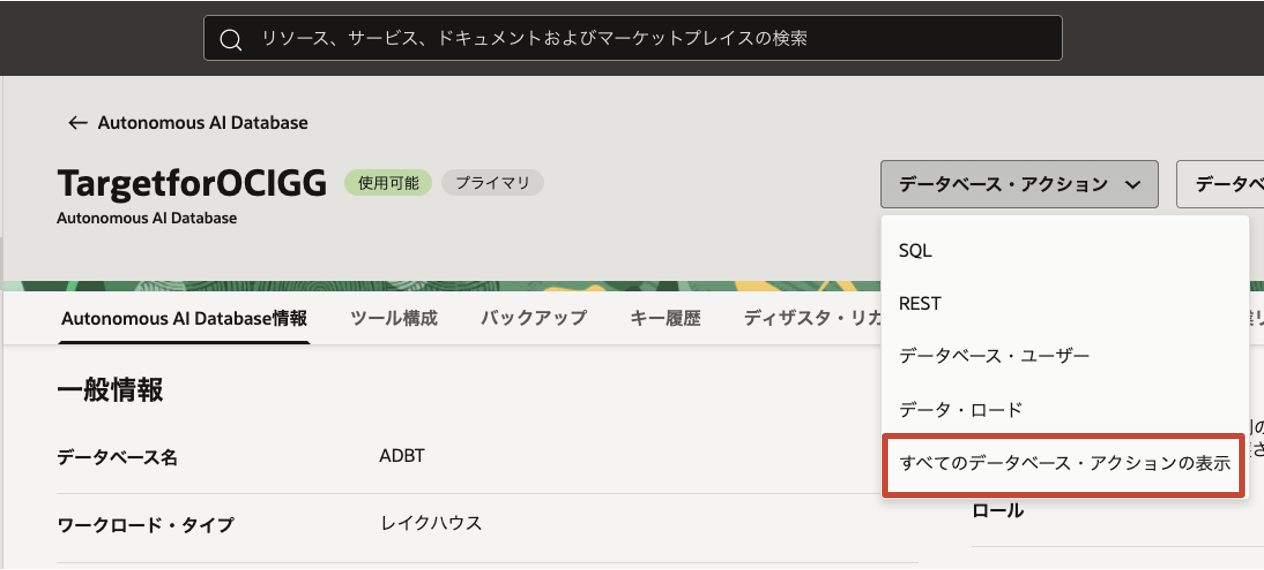The image size is (1264, 570).
Task: Open データベース・ユーザー from the menu
Action: click(994, 356)
